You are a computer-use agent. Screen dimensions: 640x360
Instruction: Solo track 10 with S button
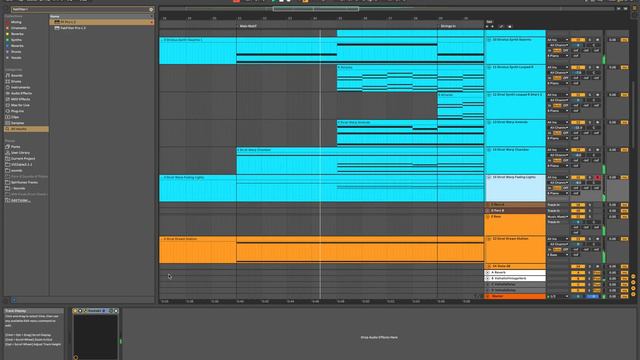589,40
